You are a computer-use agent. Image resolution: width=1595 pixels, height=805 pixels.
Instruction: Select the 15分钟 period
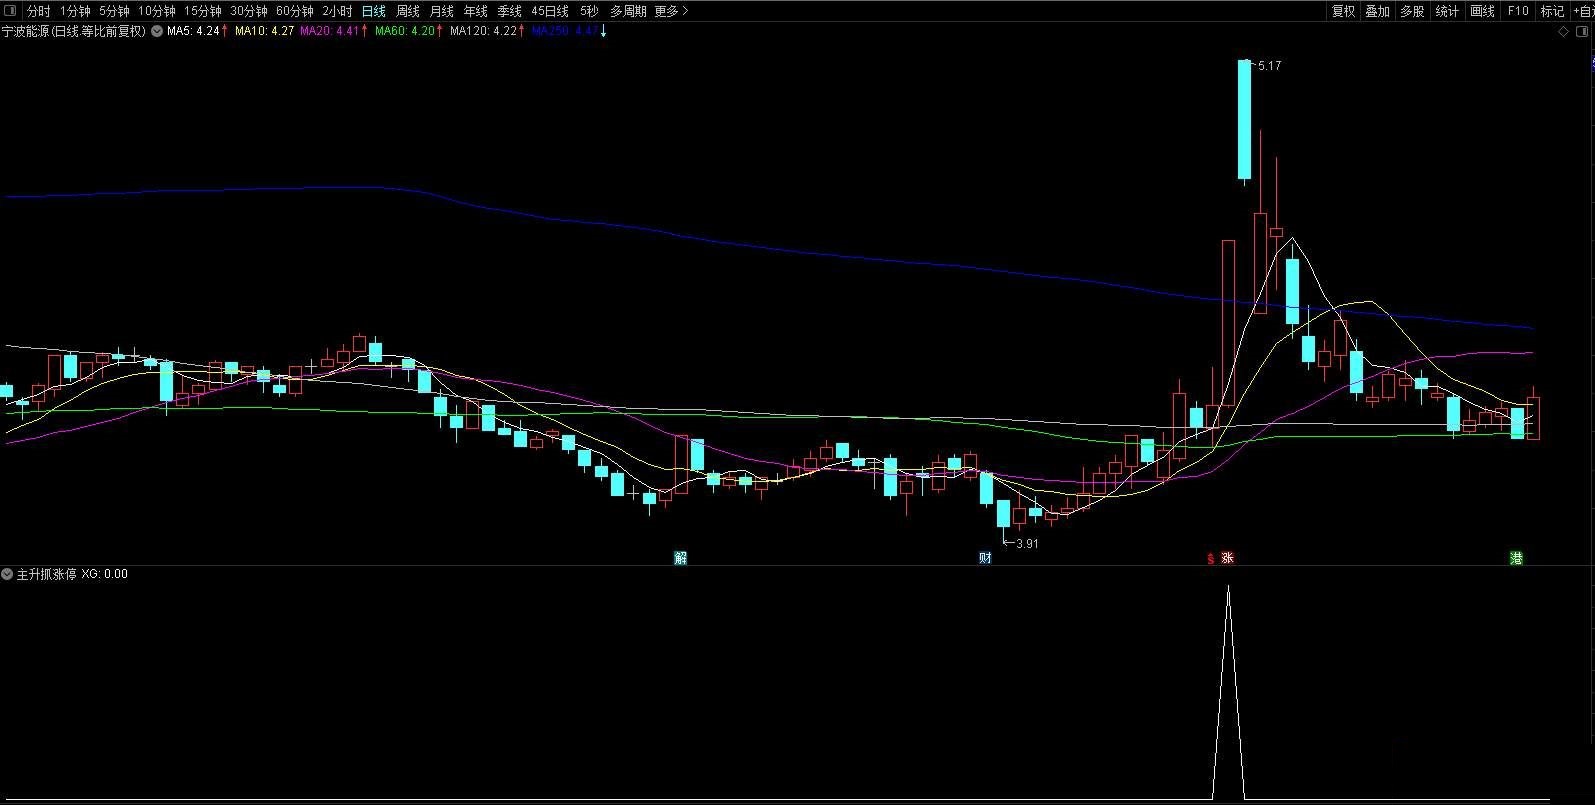pyautogui.click(x=203, y=11)
